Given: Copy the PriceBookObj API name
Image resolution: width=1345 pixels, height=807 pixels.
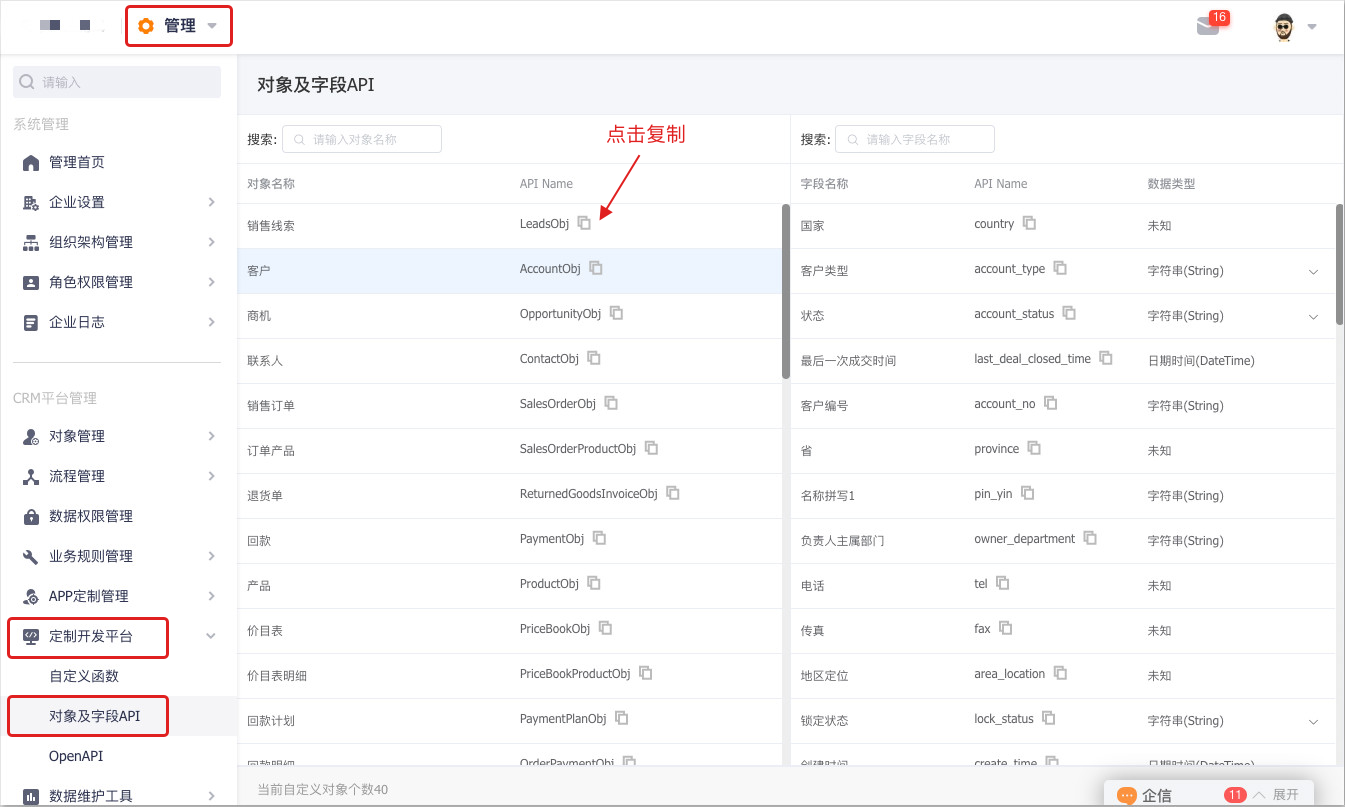Looking at the screenshot, I should click(x=606, y=628).
